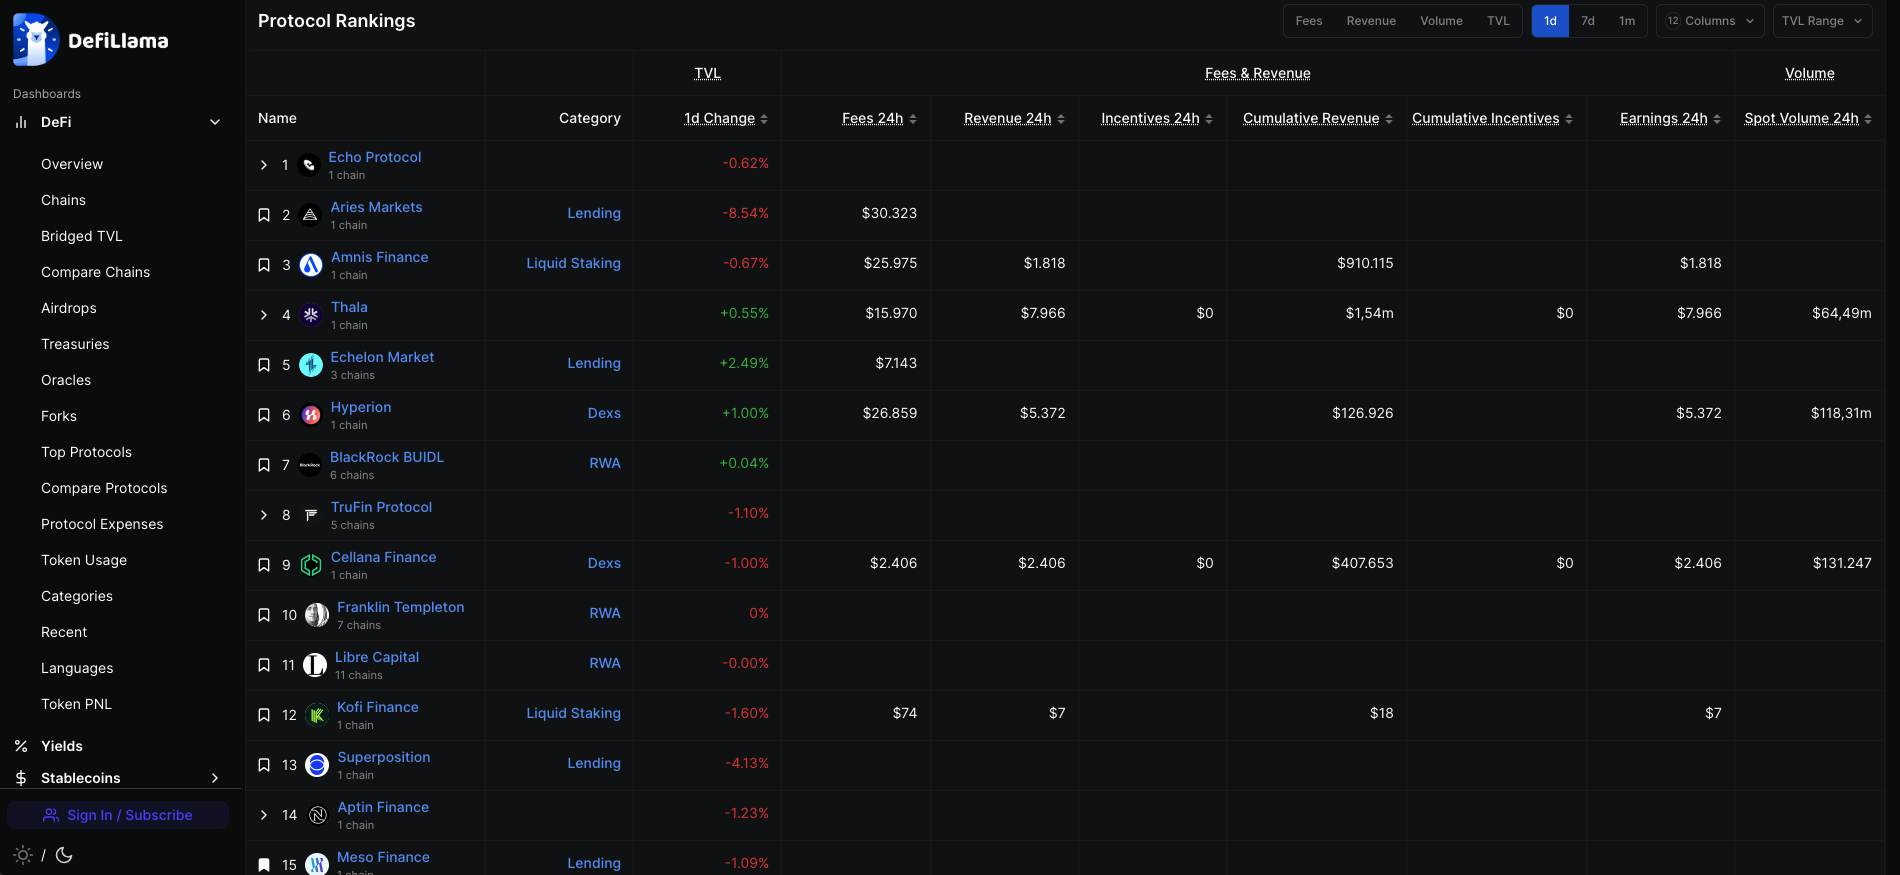The height and width of the screenshot is (875, 1900).
Task: Switch to light mode sun icon
Action: [x=23, y=855]
